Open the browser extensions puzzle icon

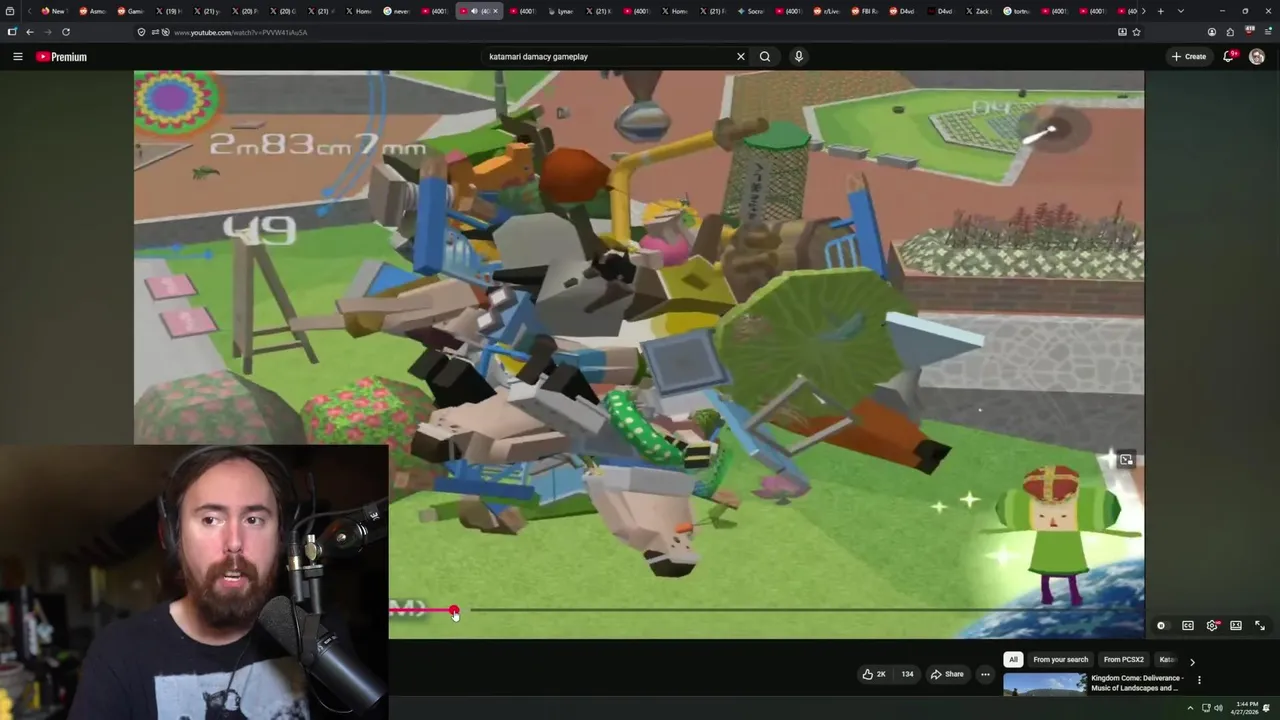point(1230,32)
